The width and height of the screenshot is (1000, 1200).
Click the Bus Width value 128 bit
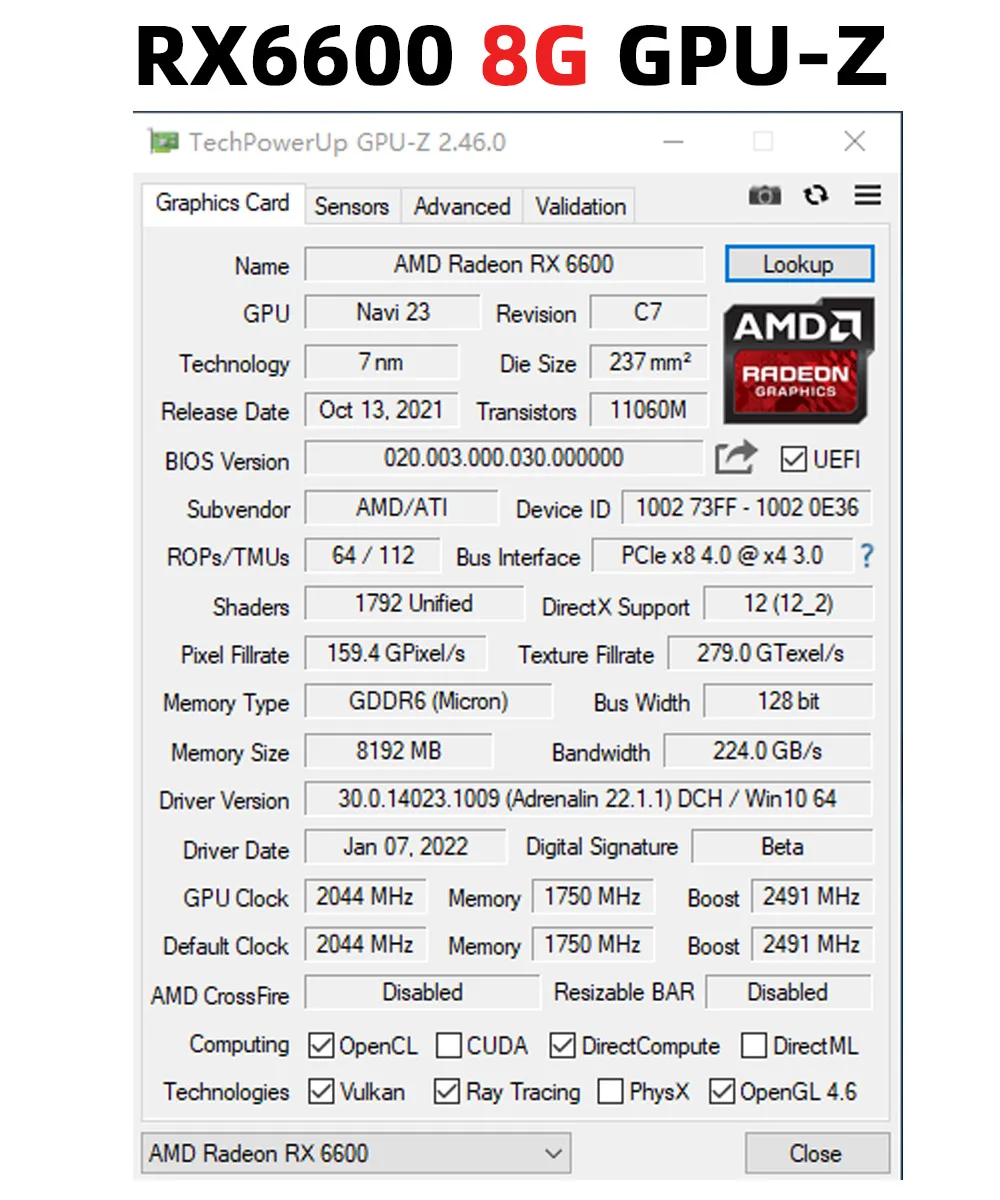(x=788, y=702)
